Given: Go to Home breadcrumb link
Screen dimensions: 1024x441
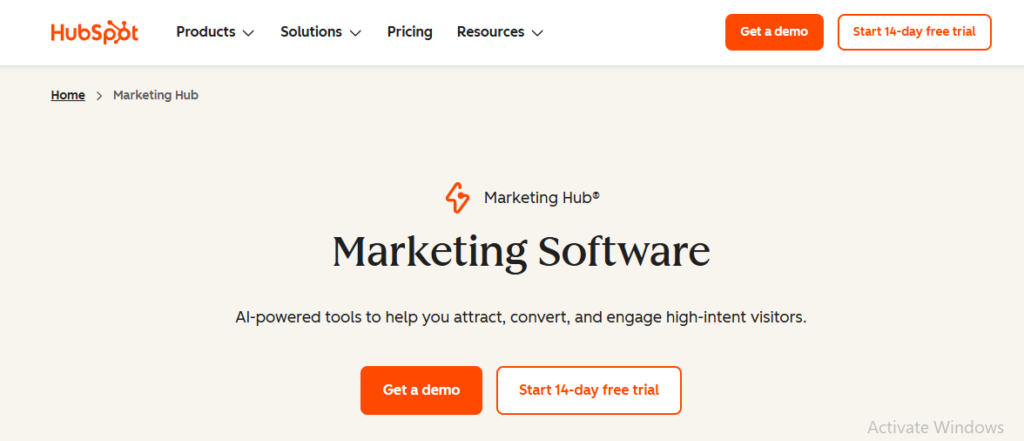Looking at the screenshot, I should 68,95.
